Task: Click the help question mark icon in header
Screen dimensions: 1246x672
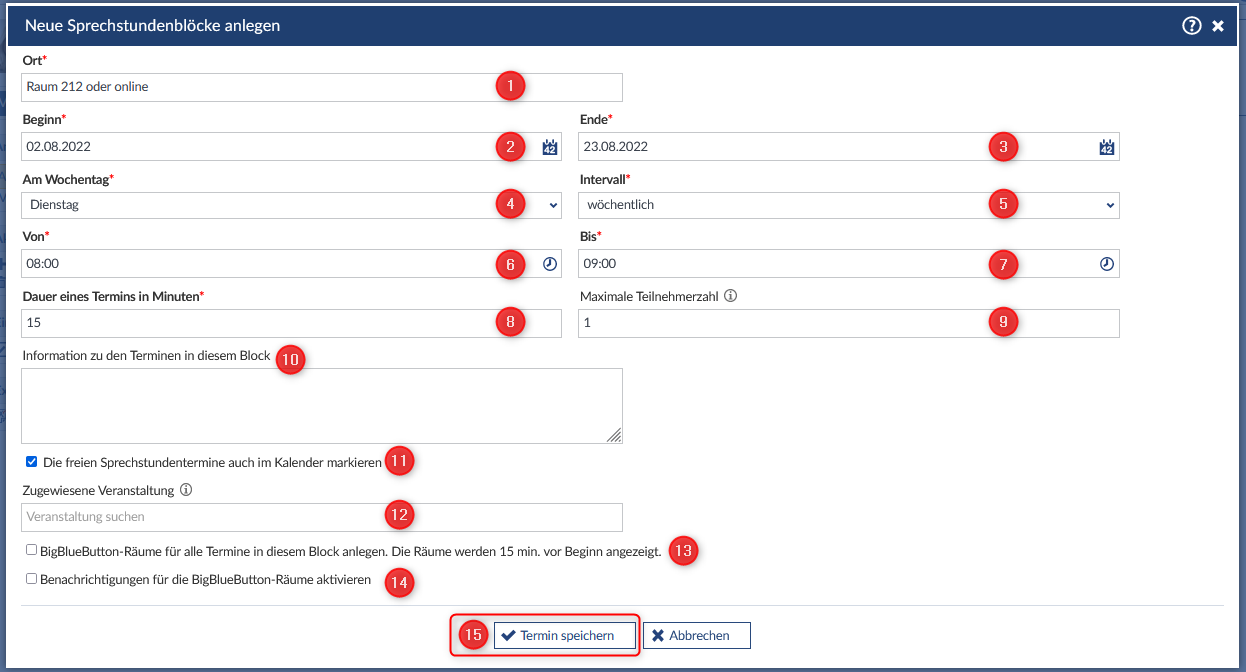Action: pos(1191,26)
